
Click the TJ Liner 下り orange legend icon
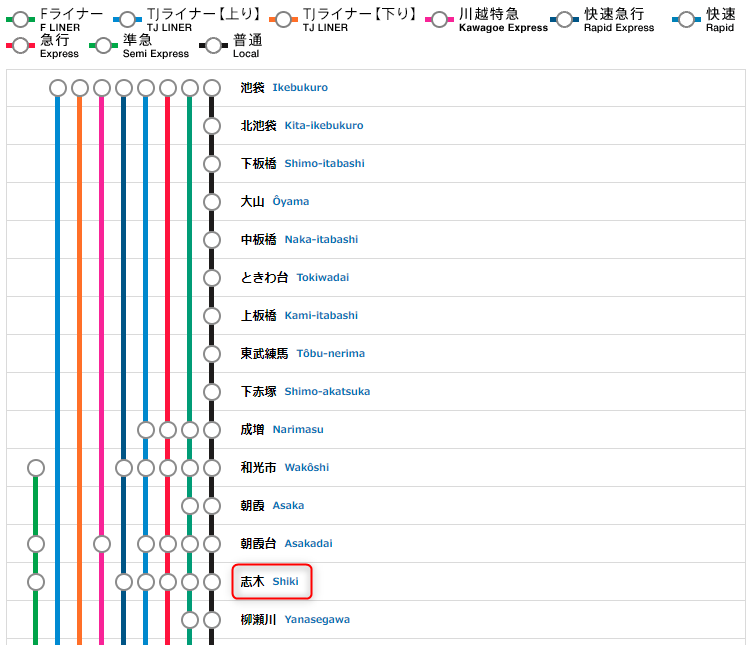(283, 20)
